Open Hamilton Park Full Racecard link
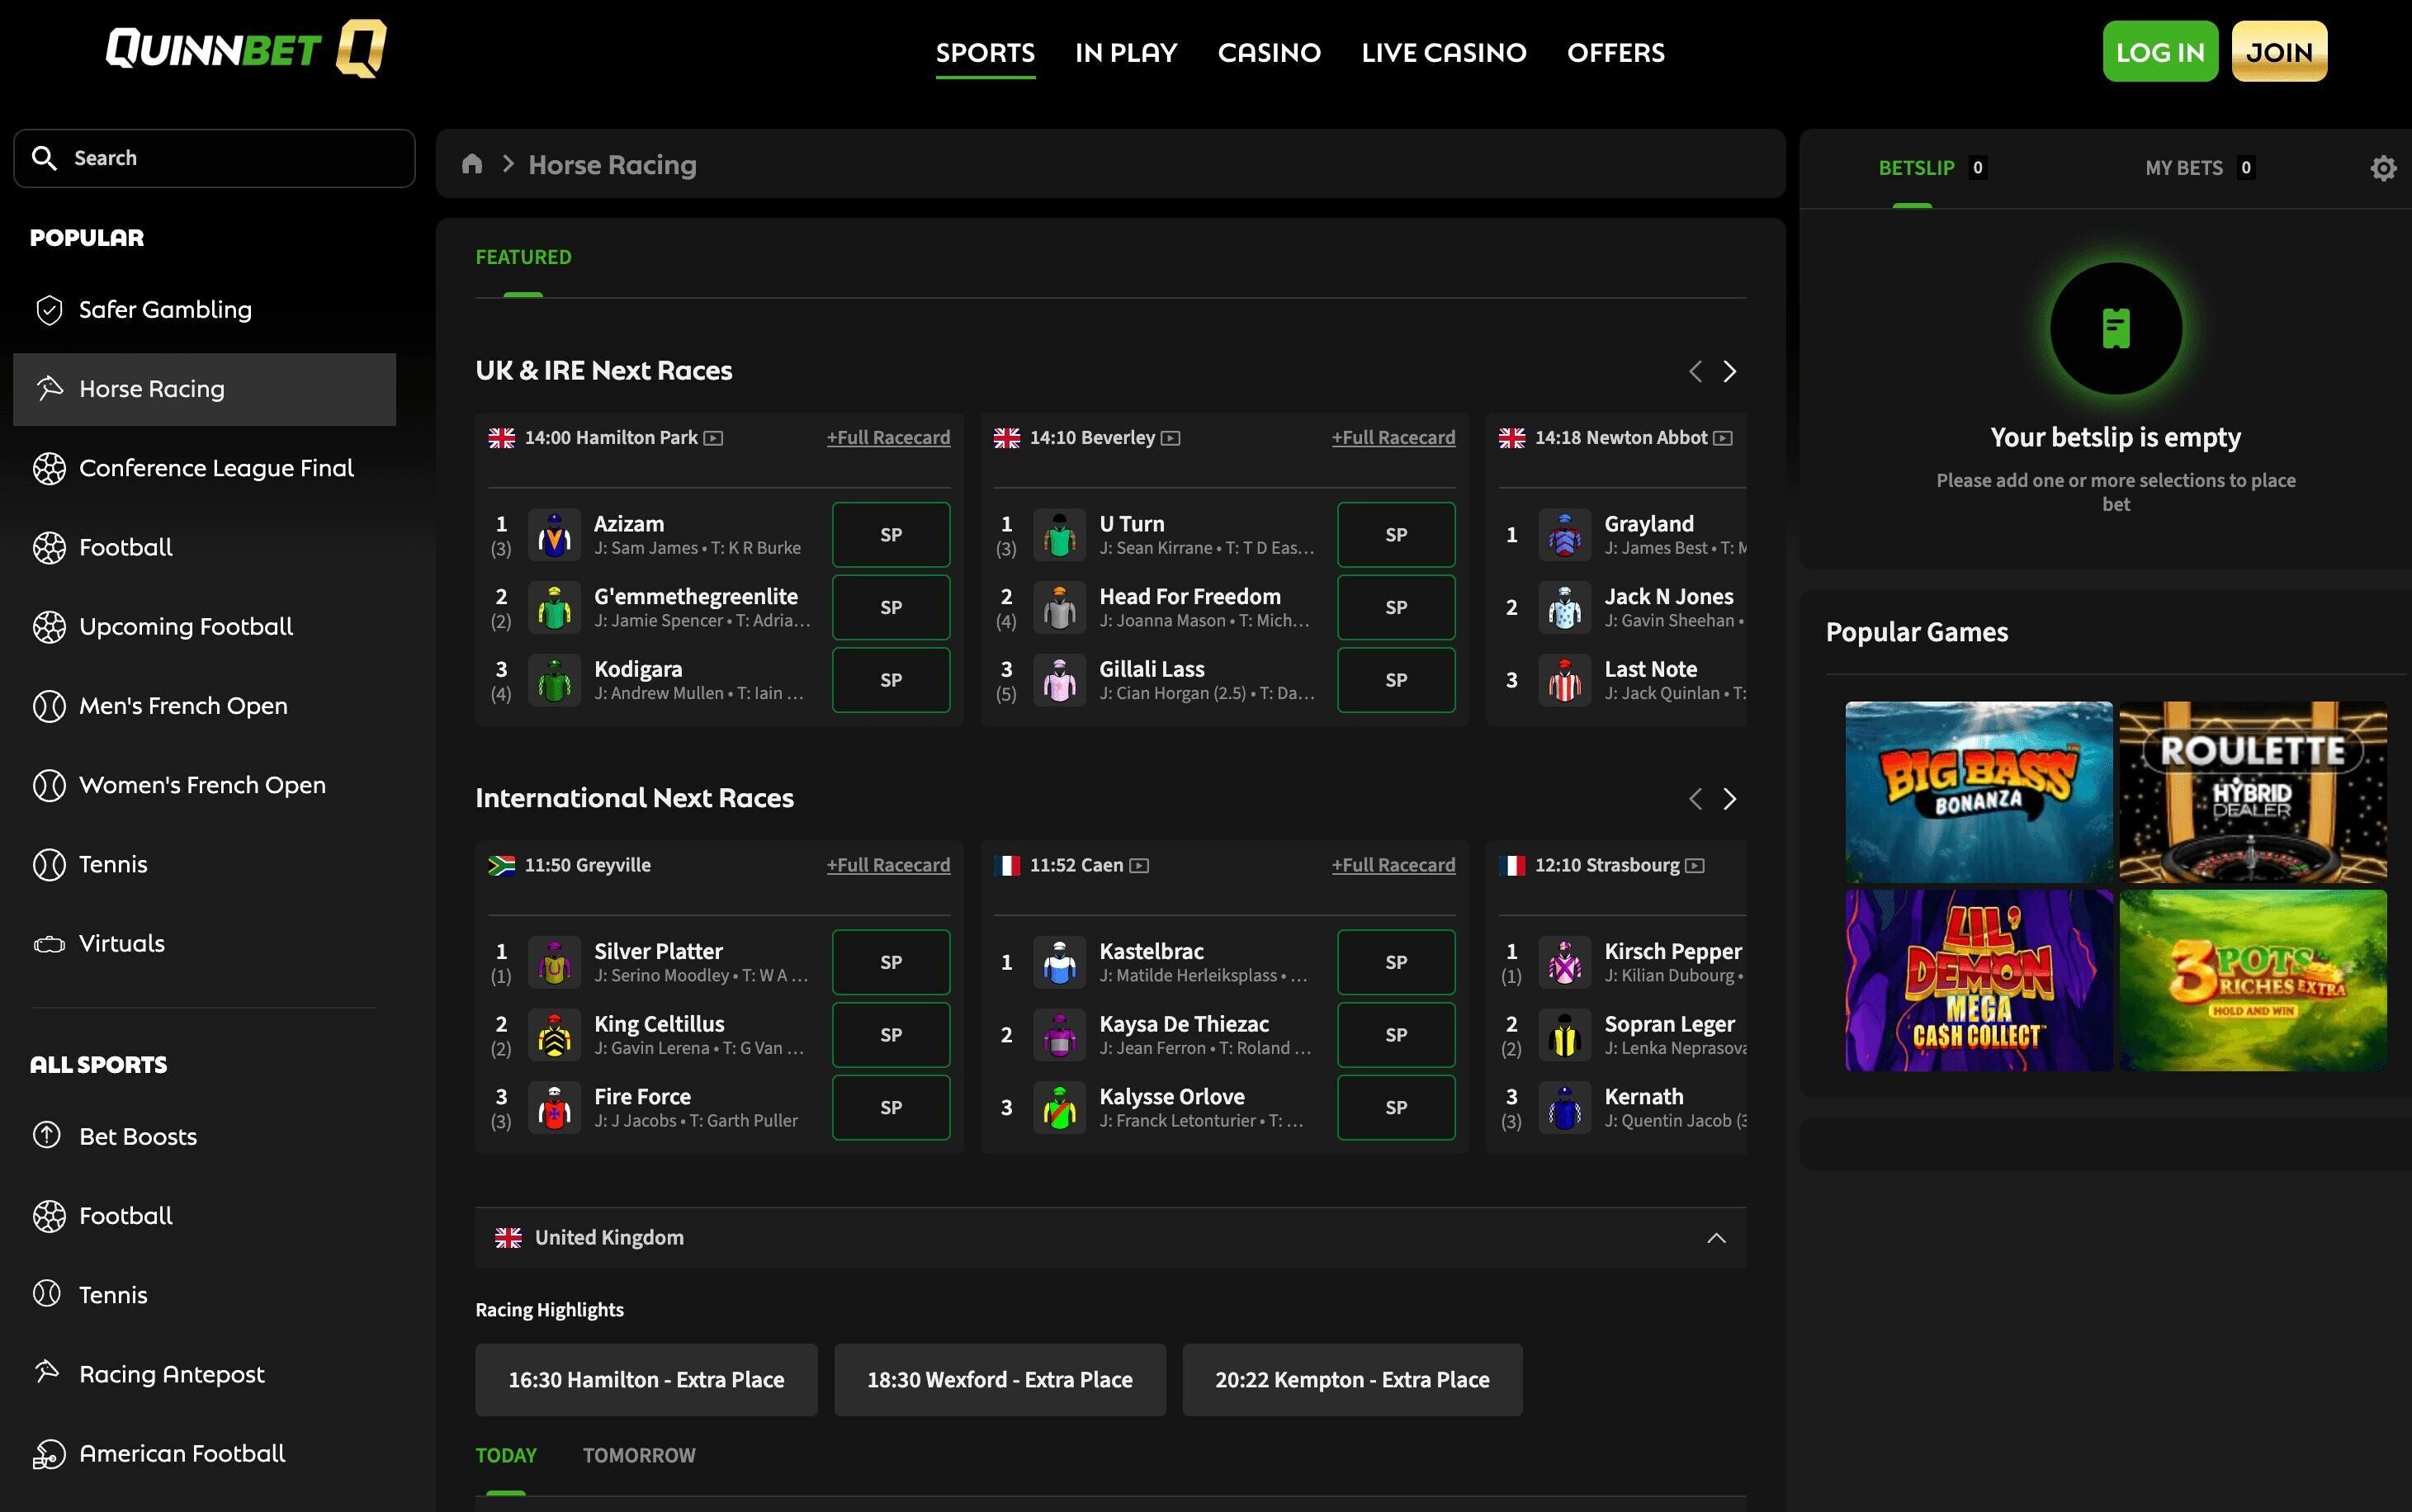The width and height of the screenshot is (2412, 1512). point(888,438)
